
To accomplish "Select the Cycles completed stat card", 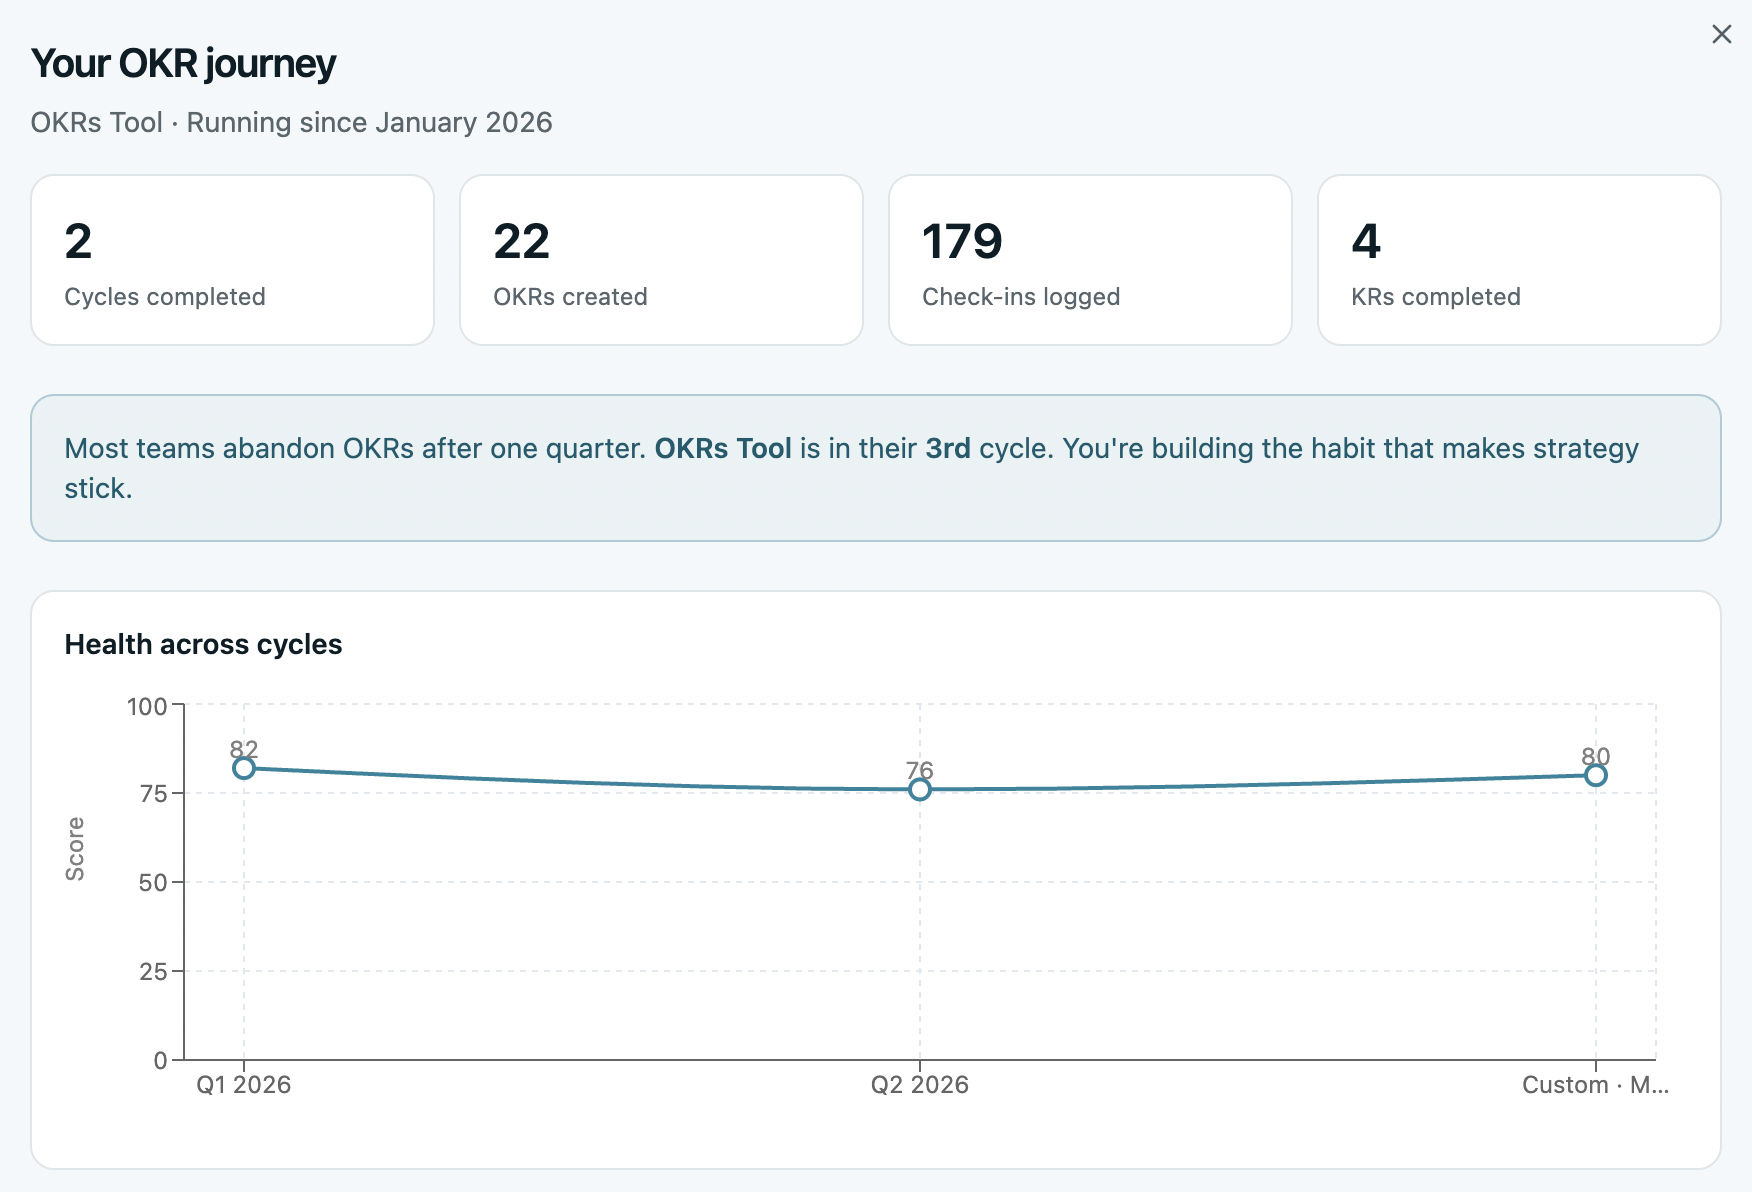I will point(232,260).
